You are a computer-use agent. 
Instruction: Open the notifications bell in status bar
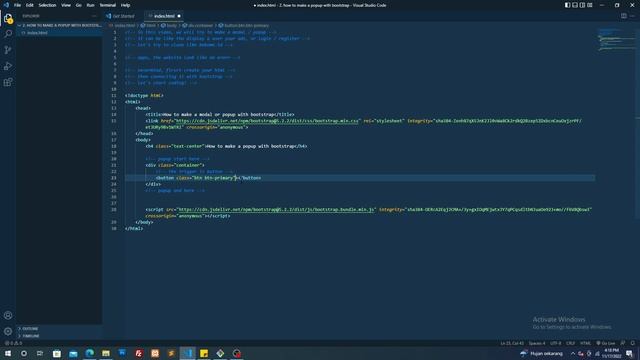(x=632, y=343)
